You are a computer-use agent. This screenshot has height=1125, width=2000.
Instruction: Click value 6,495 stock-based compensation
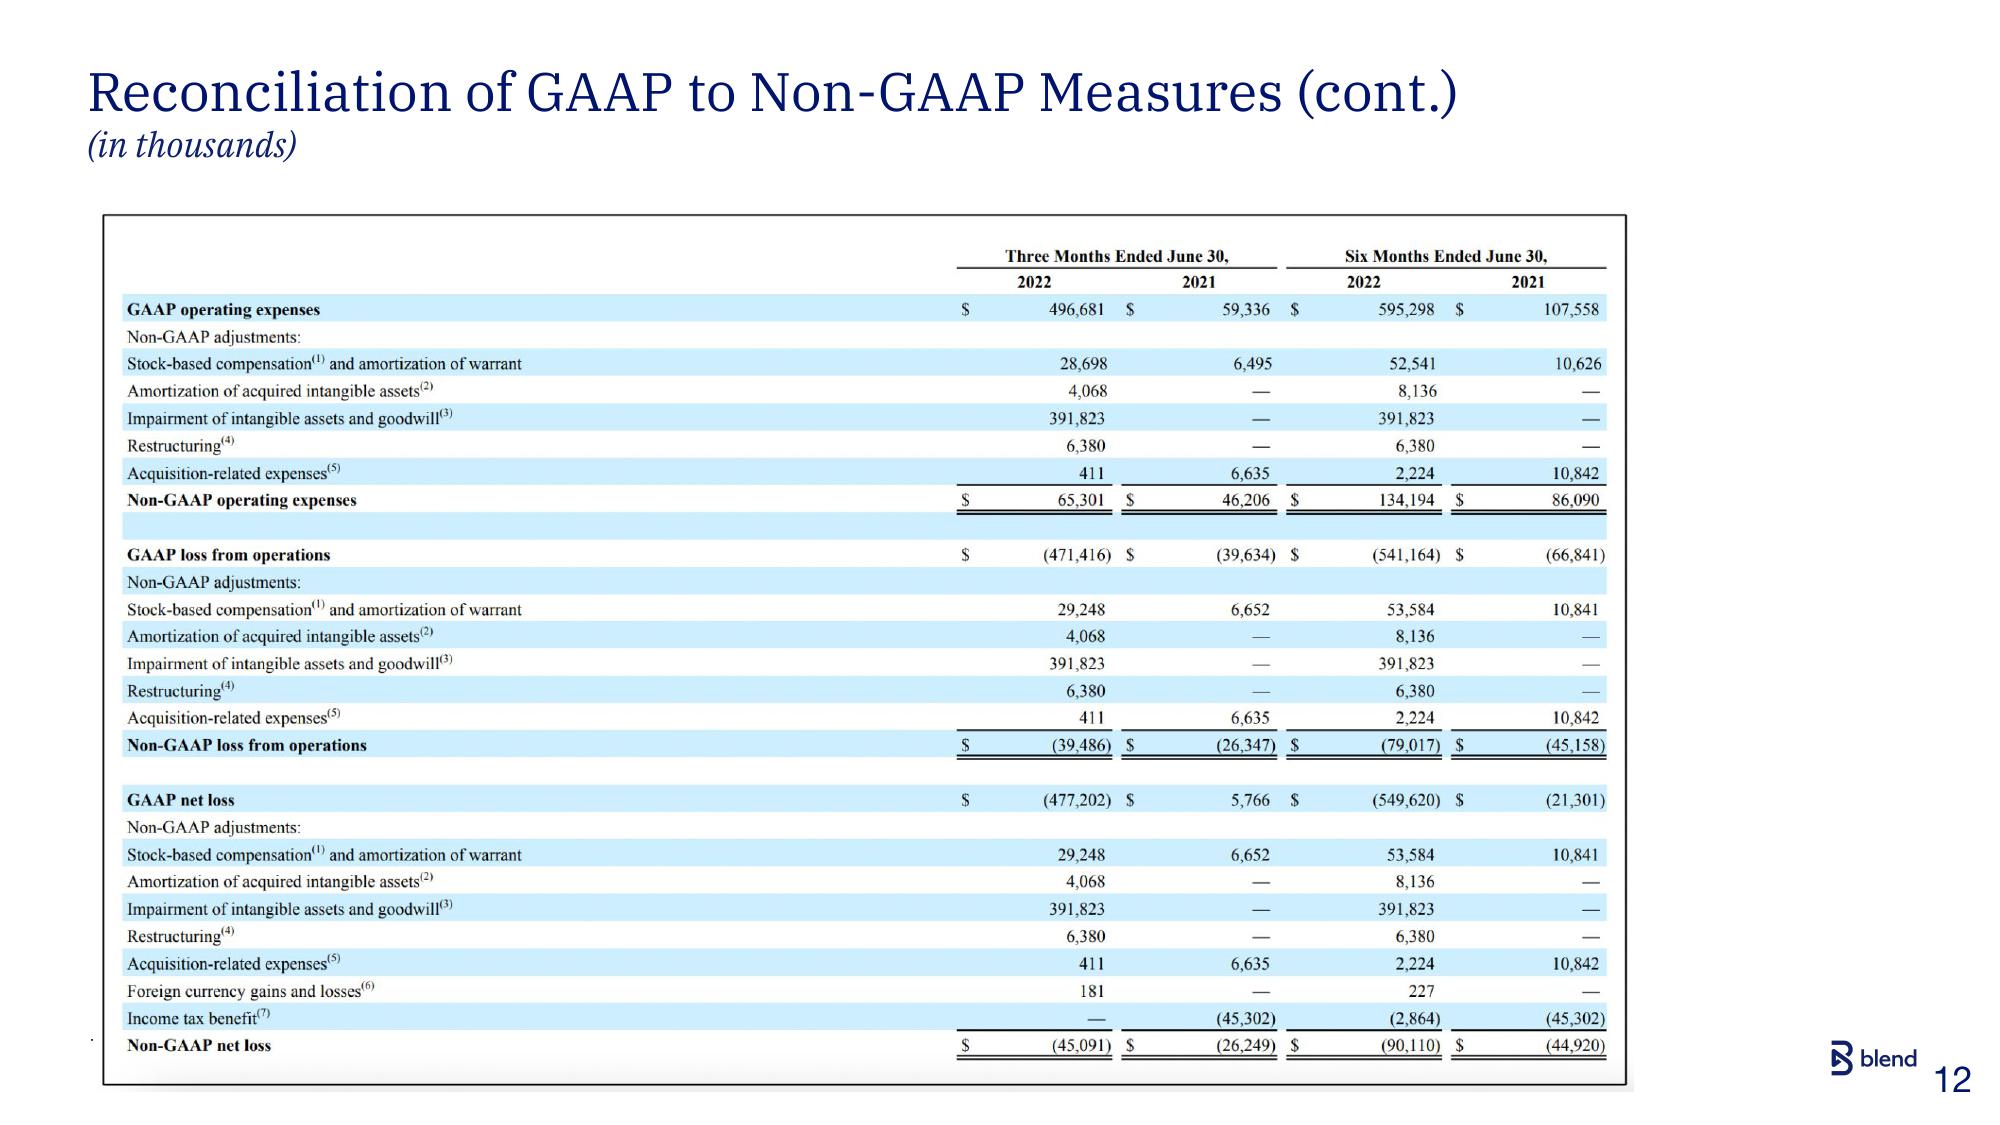click(1252, 364)
